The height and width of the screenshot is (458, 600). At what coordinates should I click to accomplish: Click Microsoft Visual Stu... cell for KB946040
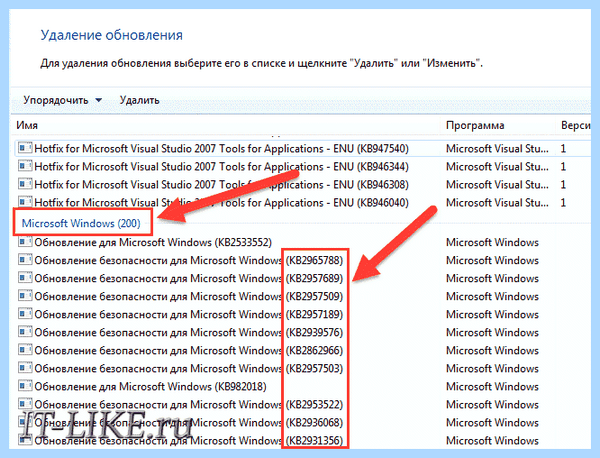point(497,202)
